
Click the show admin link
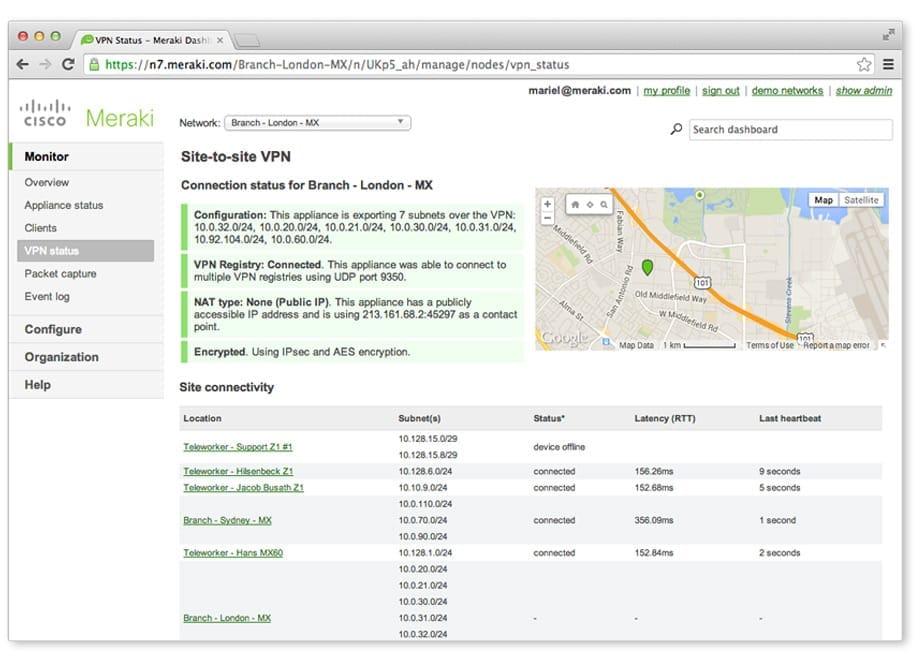tap(864, 90)
